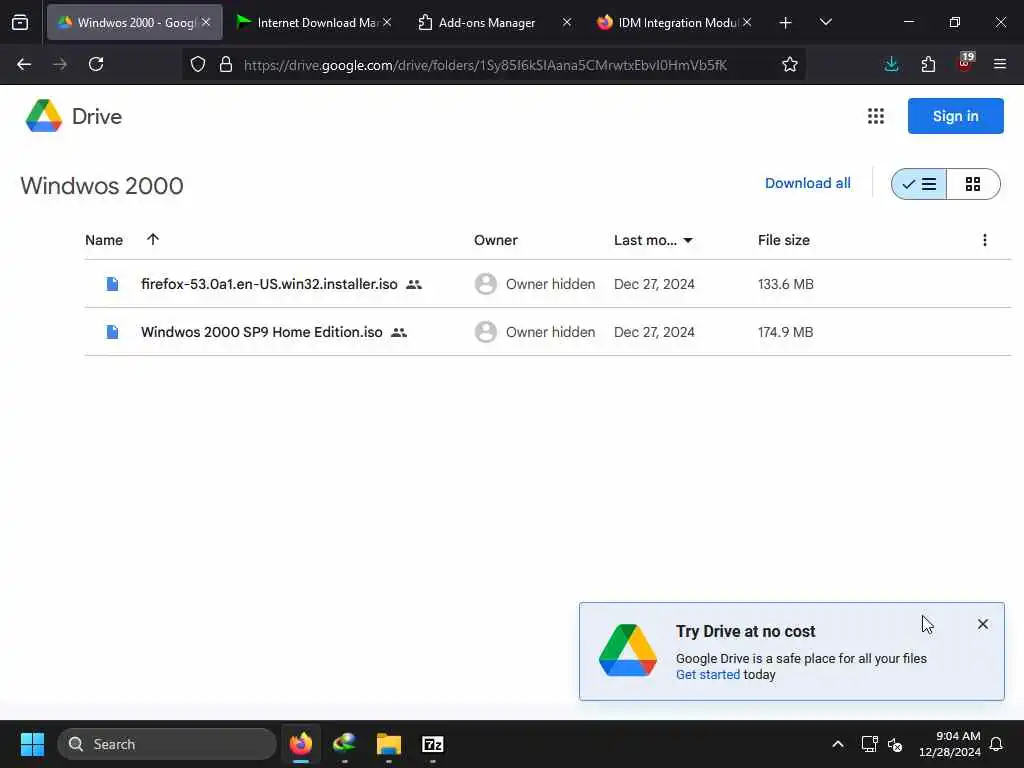This screenshot has height=768, width=1024.
Task: Open the three-dot more options menu in header
Action: click(x=985, y=240)
